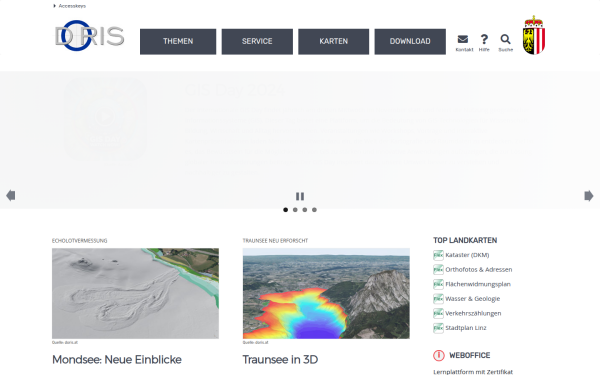Viewport: 600px width, 375px height.
Task: Open the Traunsee 3D image thumbnail
Action: click(326, 293)
